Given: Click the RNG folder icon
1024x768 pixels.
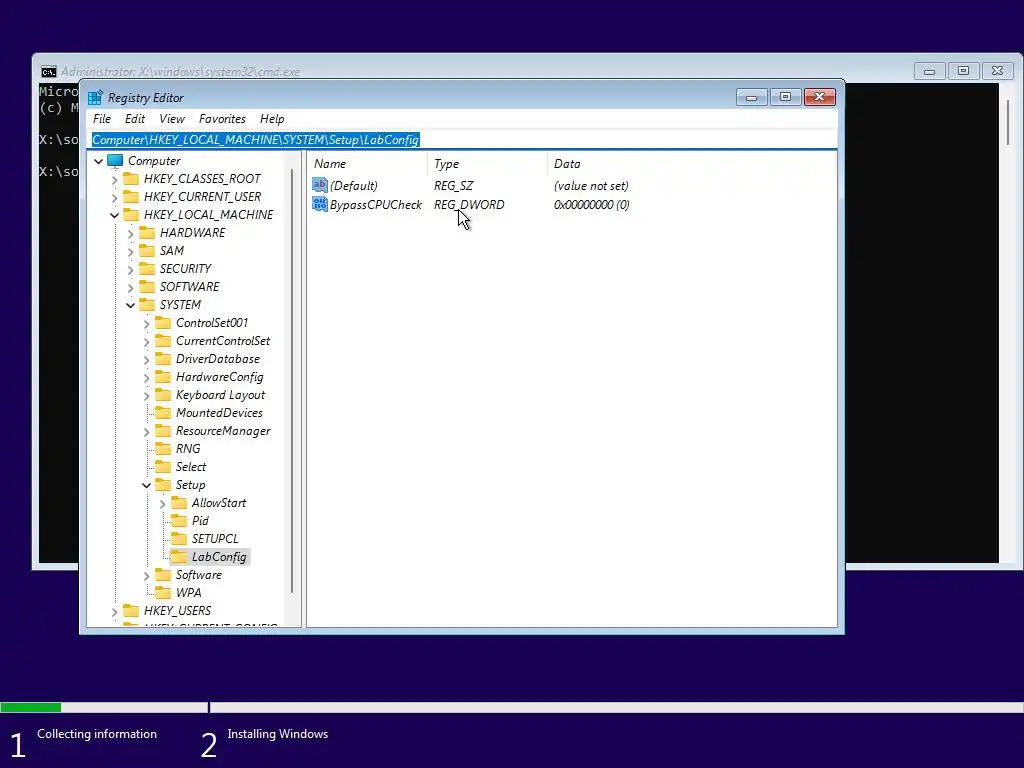Looking at the screenshot, I should tap(163, 449).
